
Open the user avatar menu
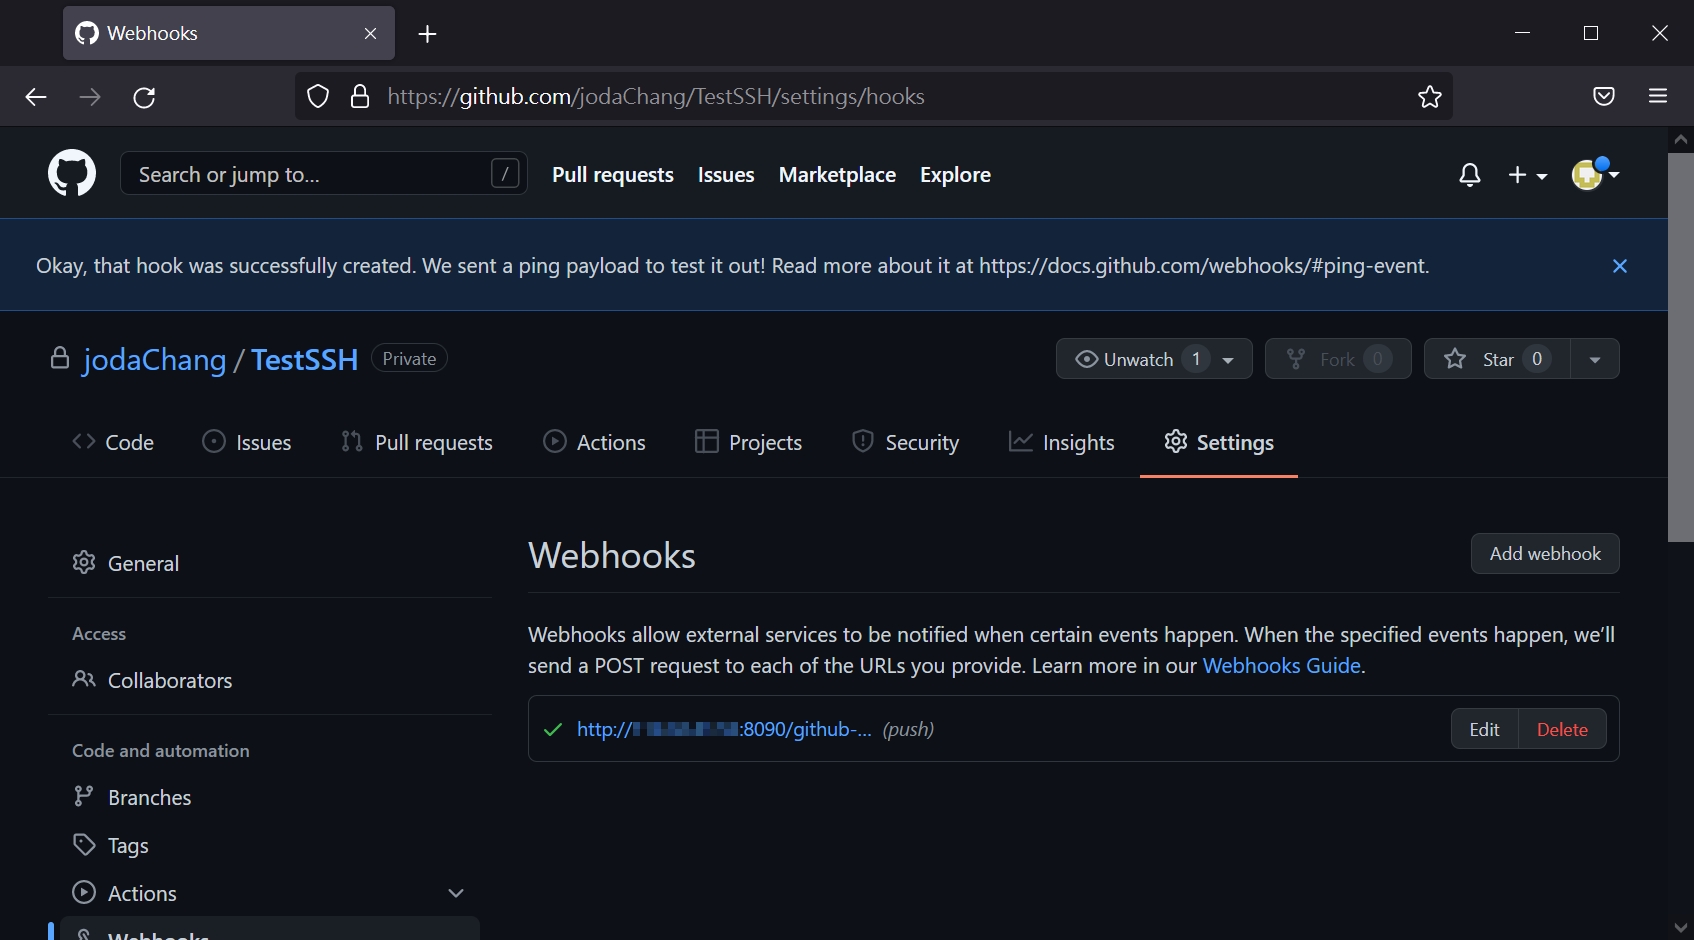pos(1595,174)
